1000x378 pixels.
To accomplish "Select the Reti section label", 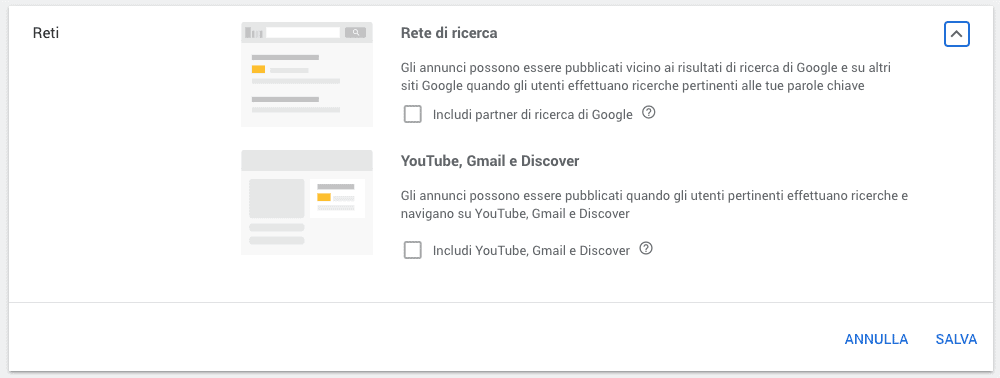I will click(46, 33).
